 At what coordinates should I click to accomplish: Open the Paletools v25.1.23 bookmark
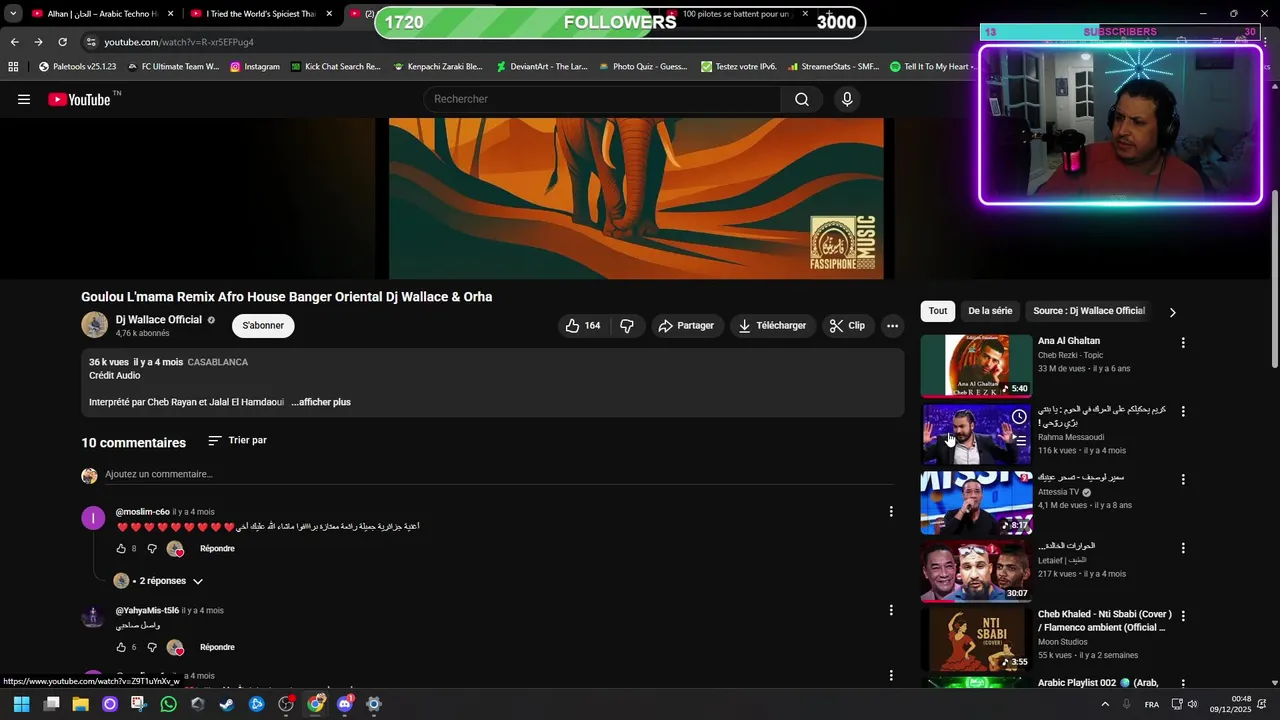(77, 67)
